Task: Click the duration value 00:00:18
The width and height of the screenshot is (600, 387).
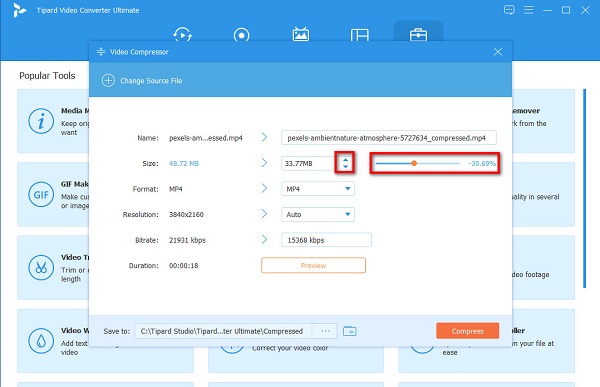Action: pos(184,265)
